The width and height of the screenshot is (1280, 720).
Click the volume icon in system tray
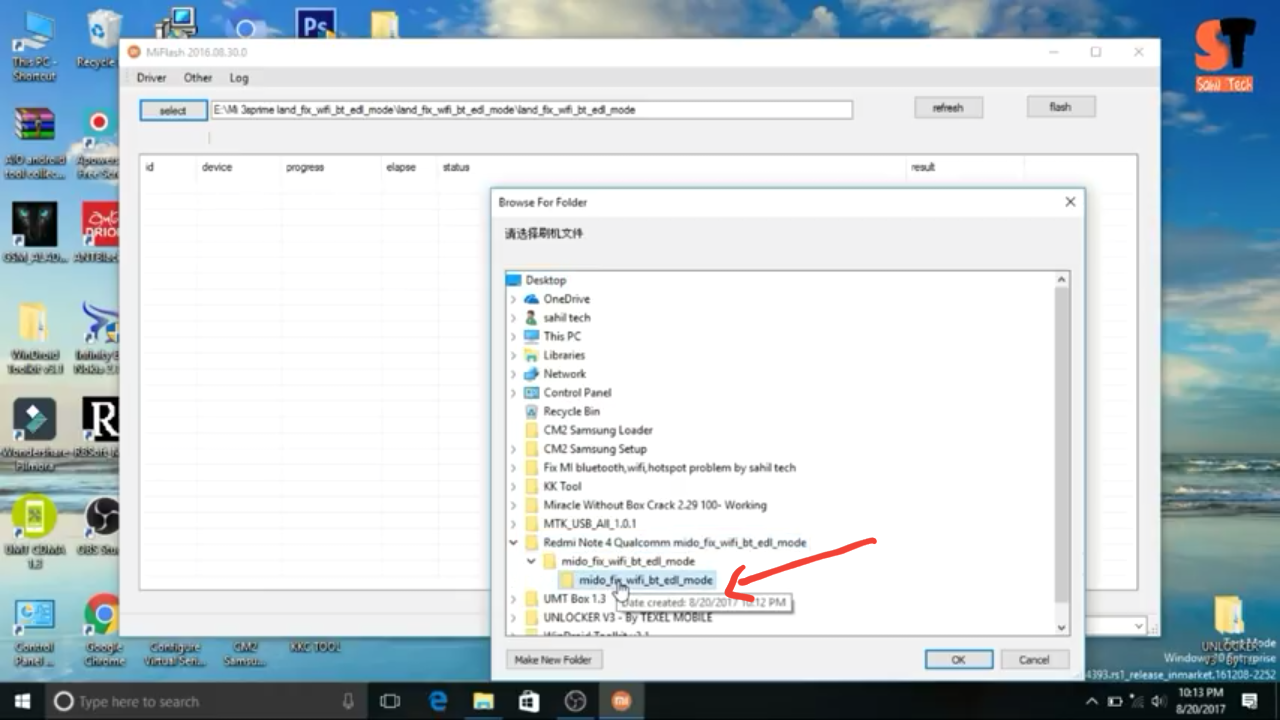pyautogui.click(x=1157, y=701)
